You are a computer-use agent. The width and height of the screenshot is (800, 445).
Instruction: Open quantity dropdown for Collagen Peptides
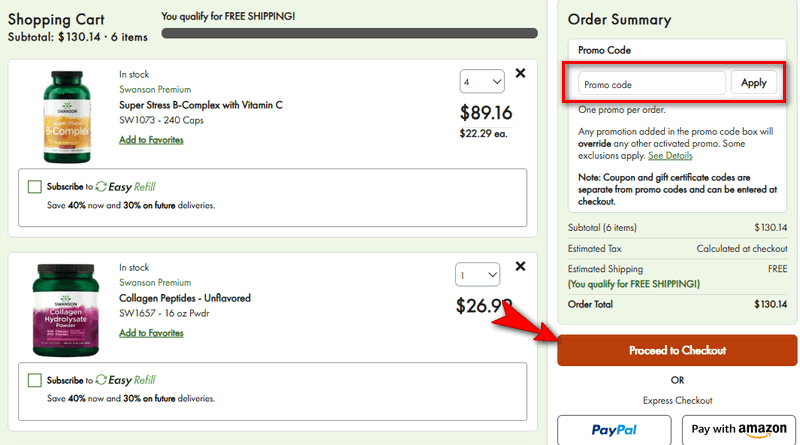pyautogui.click(x=477, y=275)
